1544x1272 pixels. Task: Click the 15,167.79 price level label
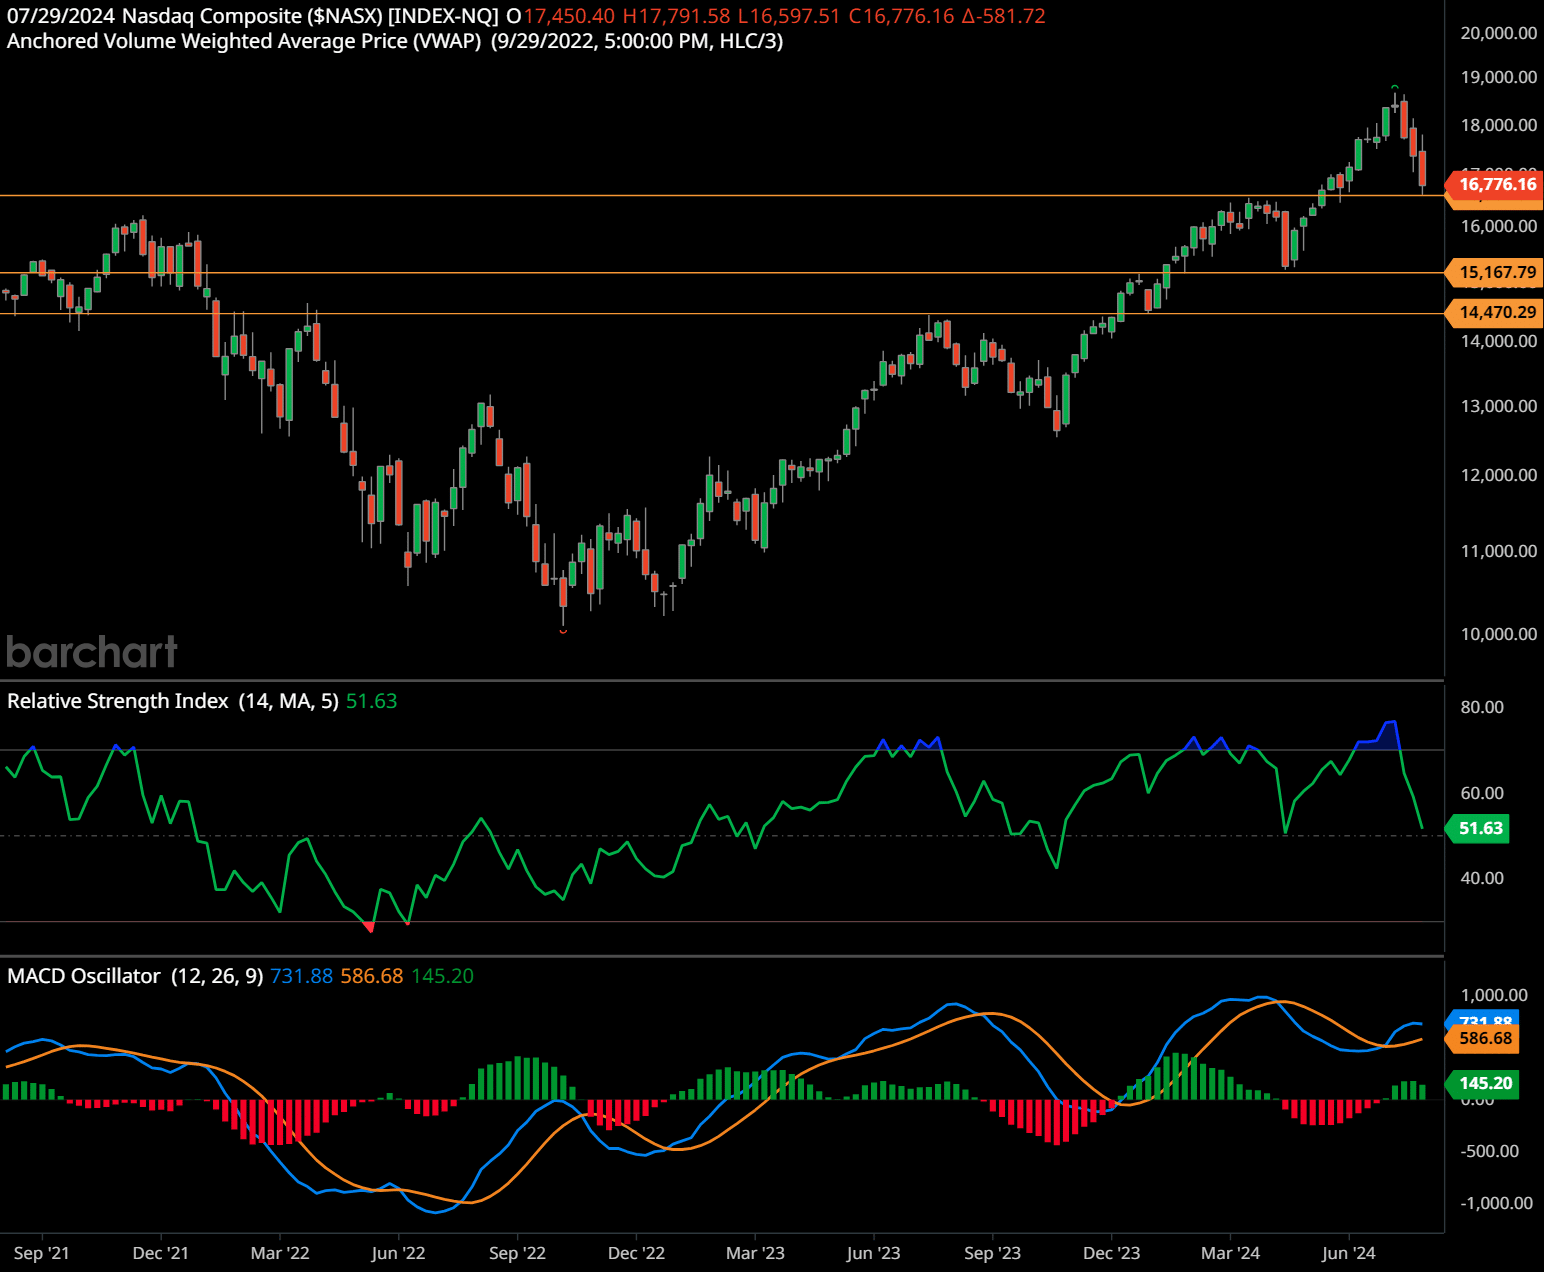(1496, 272)
